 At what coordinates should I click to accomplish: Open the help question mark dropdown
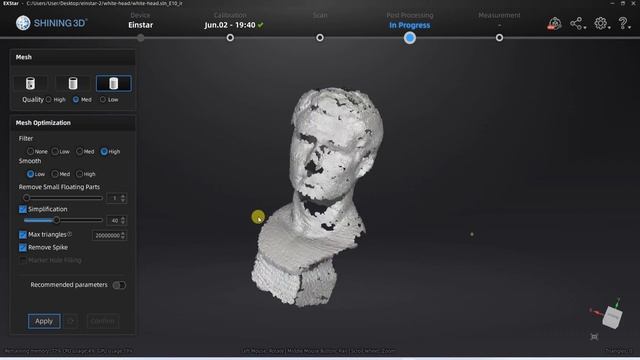pyautogui.click(x=624, y=23)
